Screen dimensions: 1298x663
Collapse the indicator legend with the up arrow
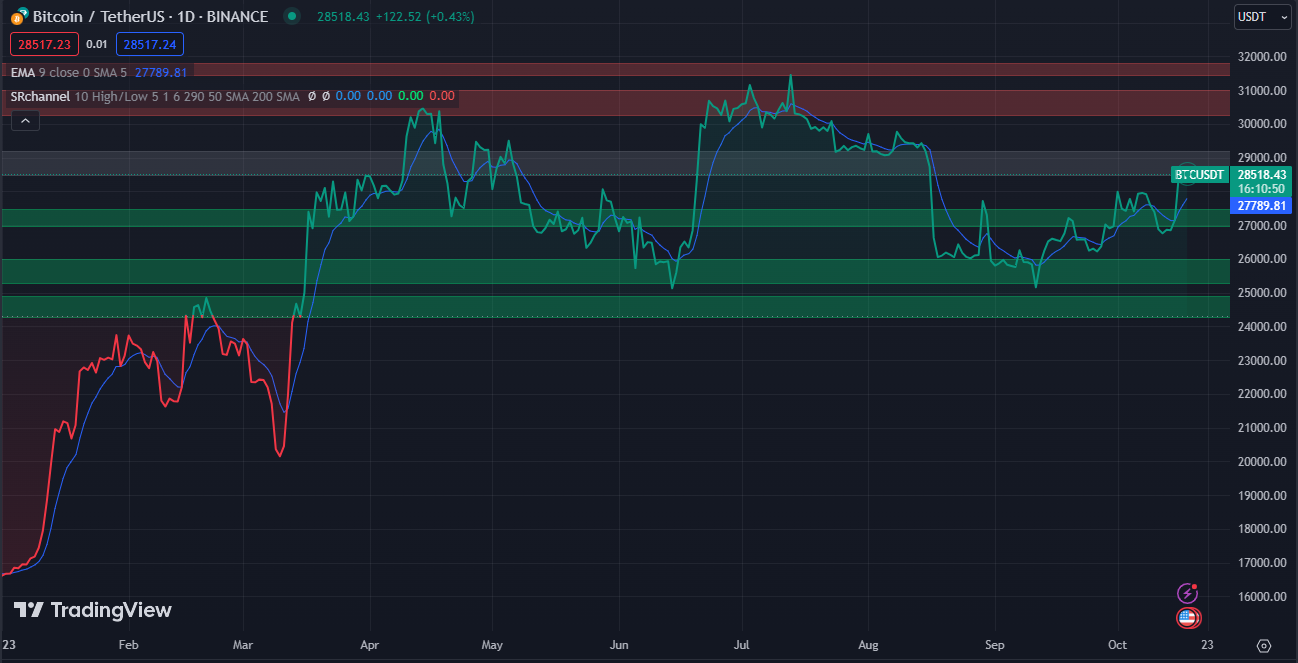coord(25,120)
